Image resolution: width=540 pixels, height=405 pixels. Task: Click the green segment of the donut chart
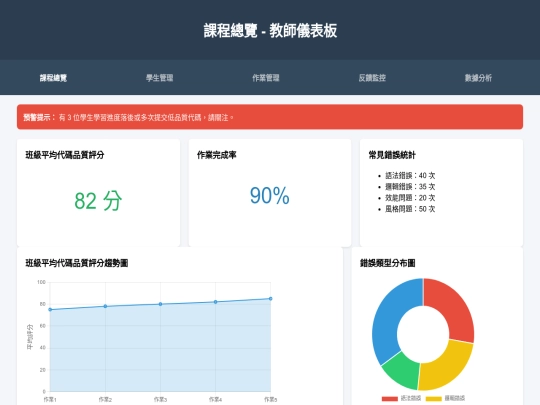403,370
